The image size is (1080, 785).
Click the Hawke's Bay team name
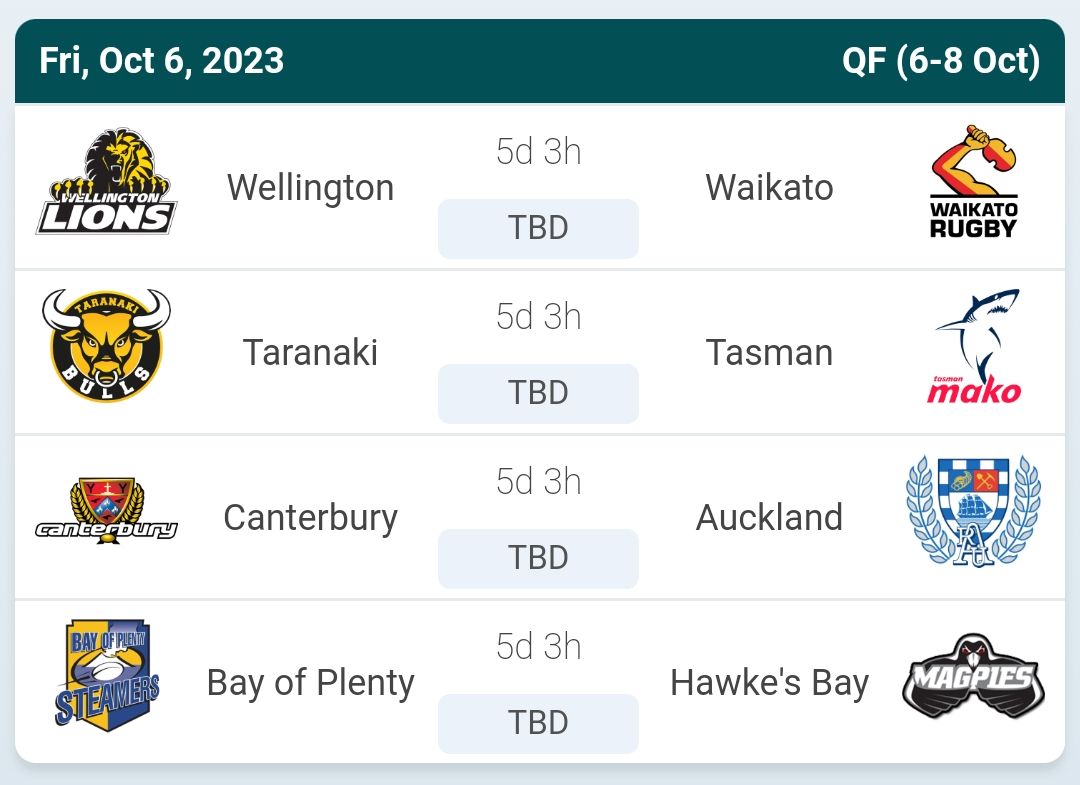coord(769,682)
